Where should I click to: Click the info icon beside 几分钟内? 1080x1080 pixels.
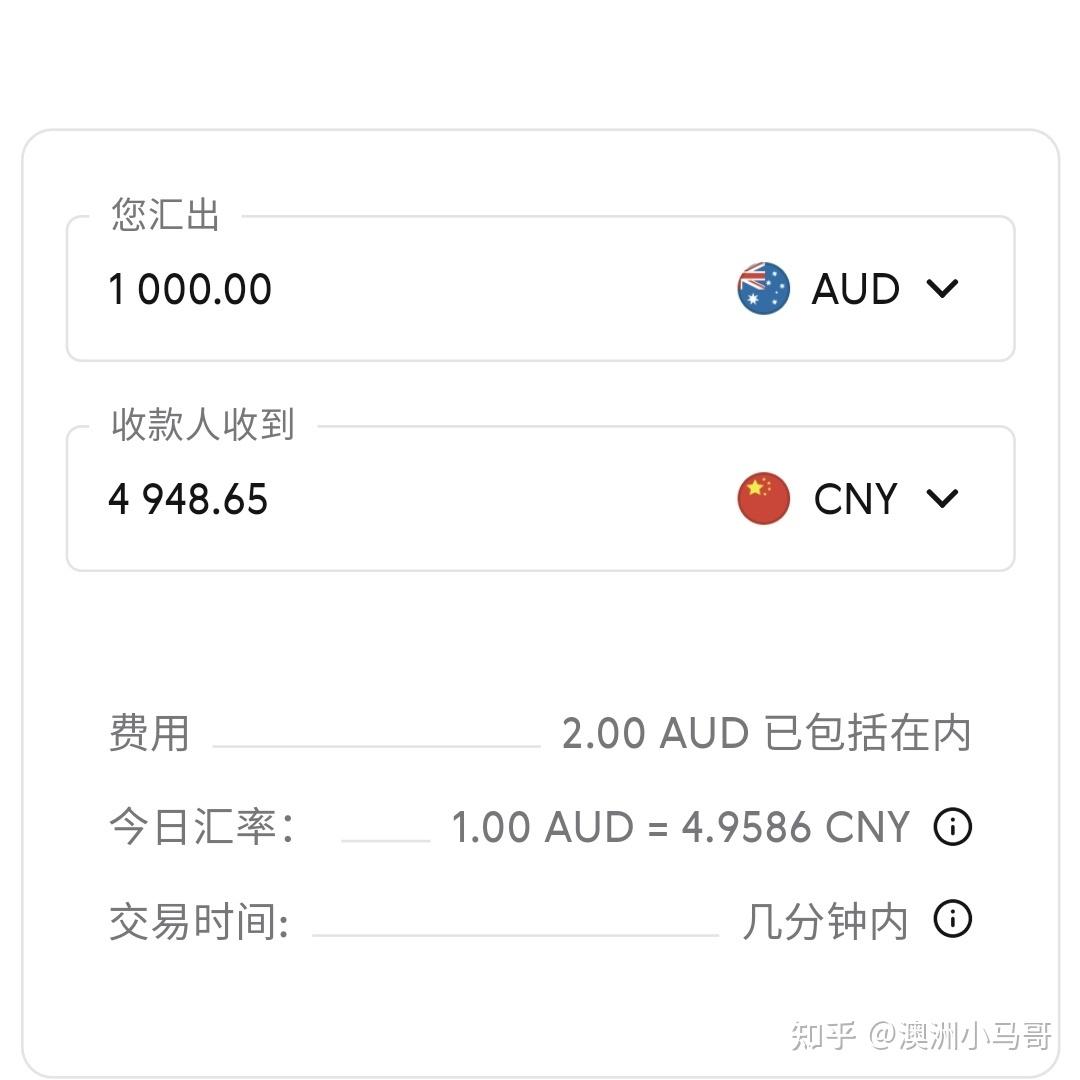pos(953,919)
